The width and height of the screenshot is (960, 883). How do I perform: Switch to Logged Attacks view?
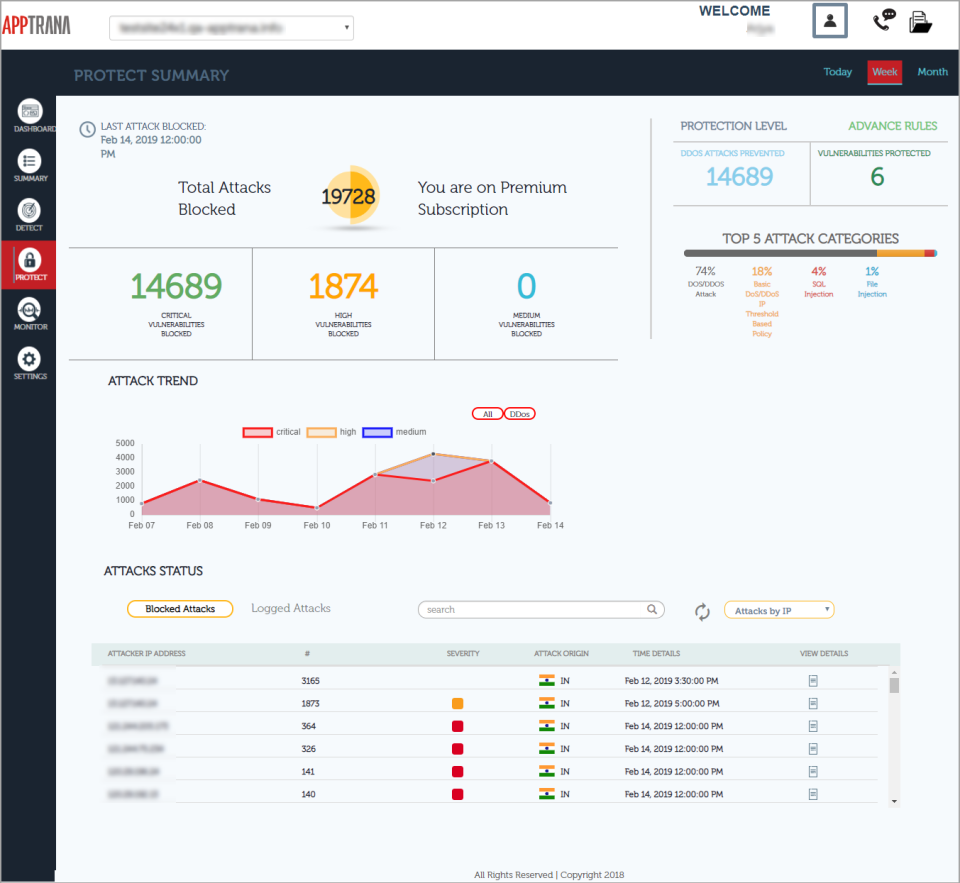point(290,608)
